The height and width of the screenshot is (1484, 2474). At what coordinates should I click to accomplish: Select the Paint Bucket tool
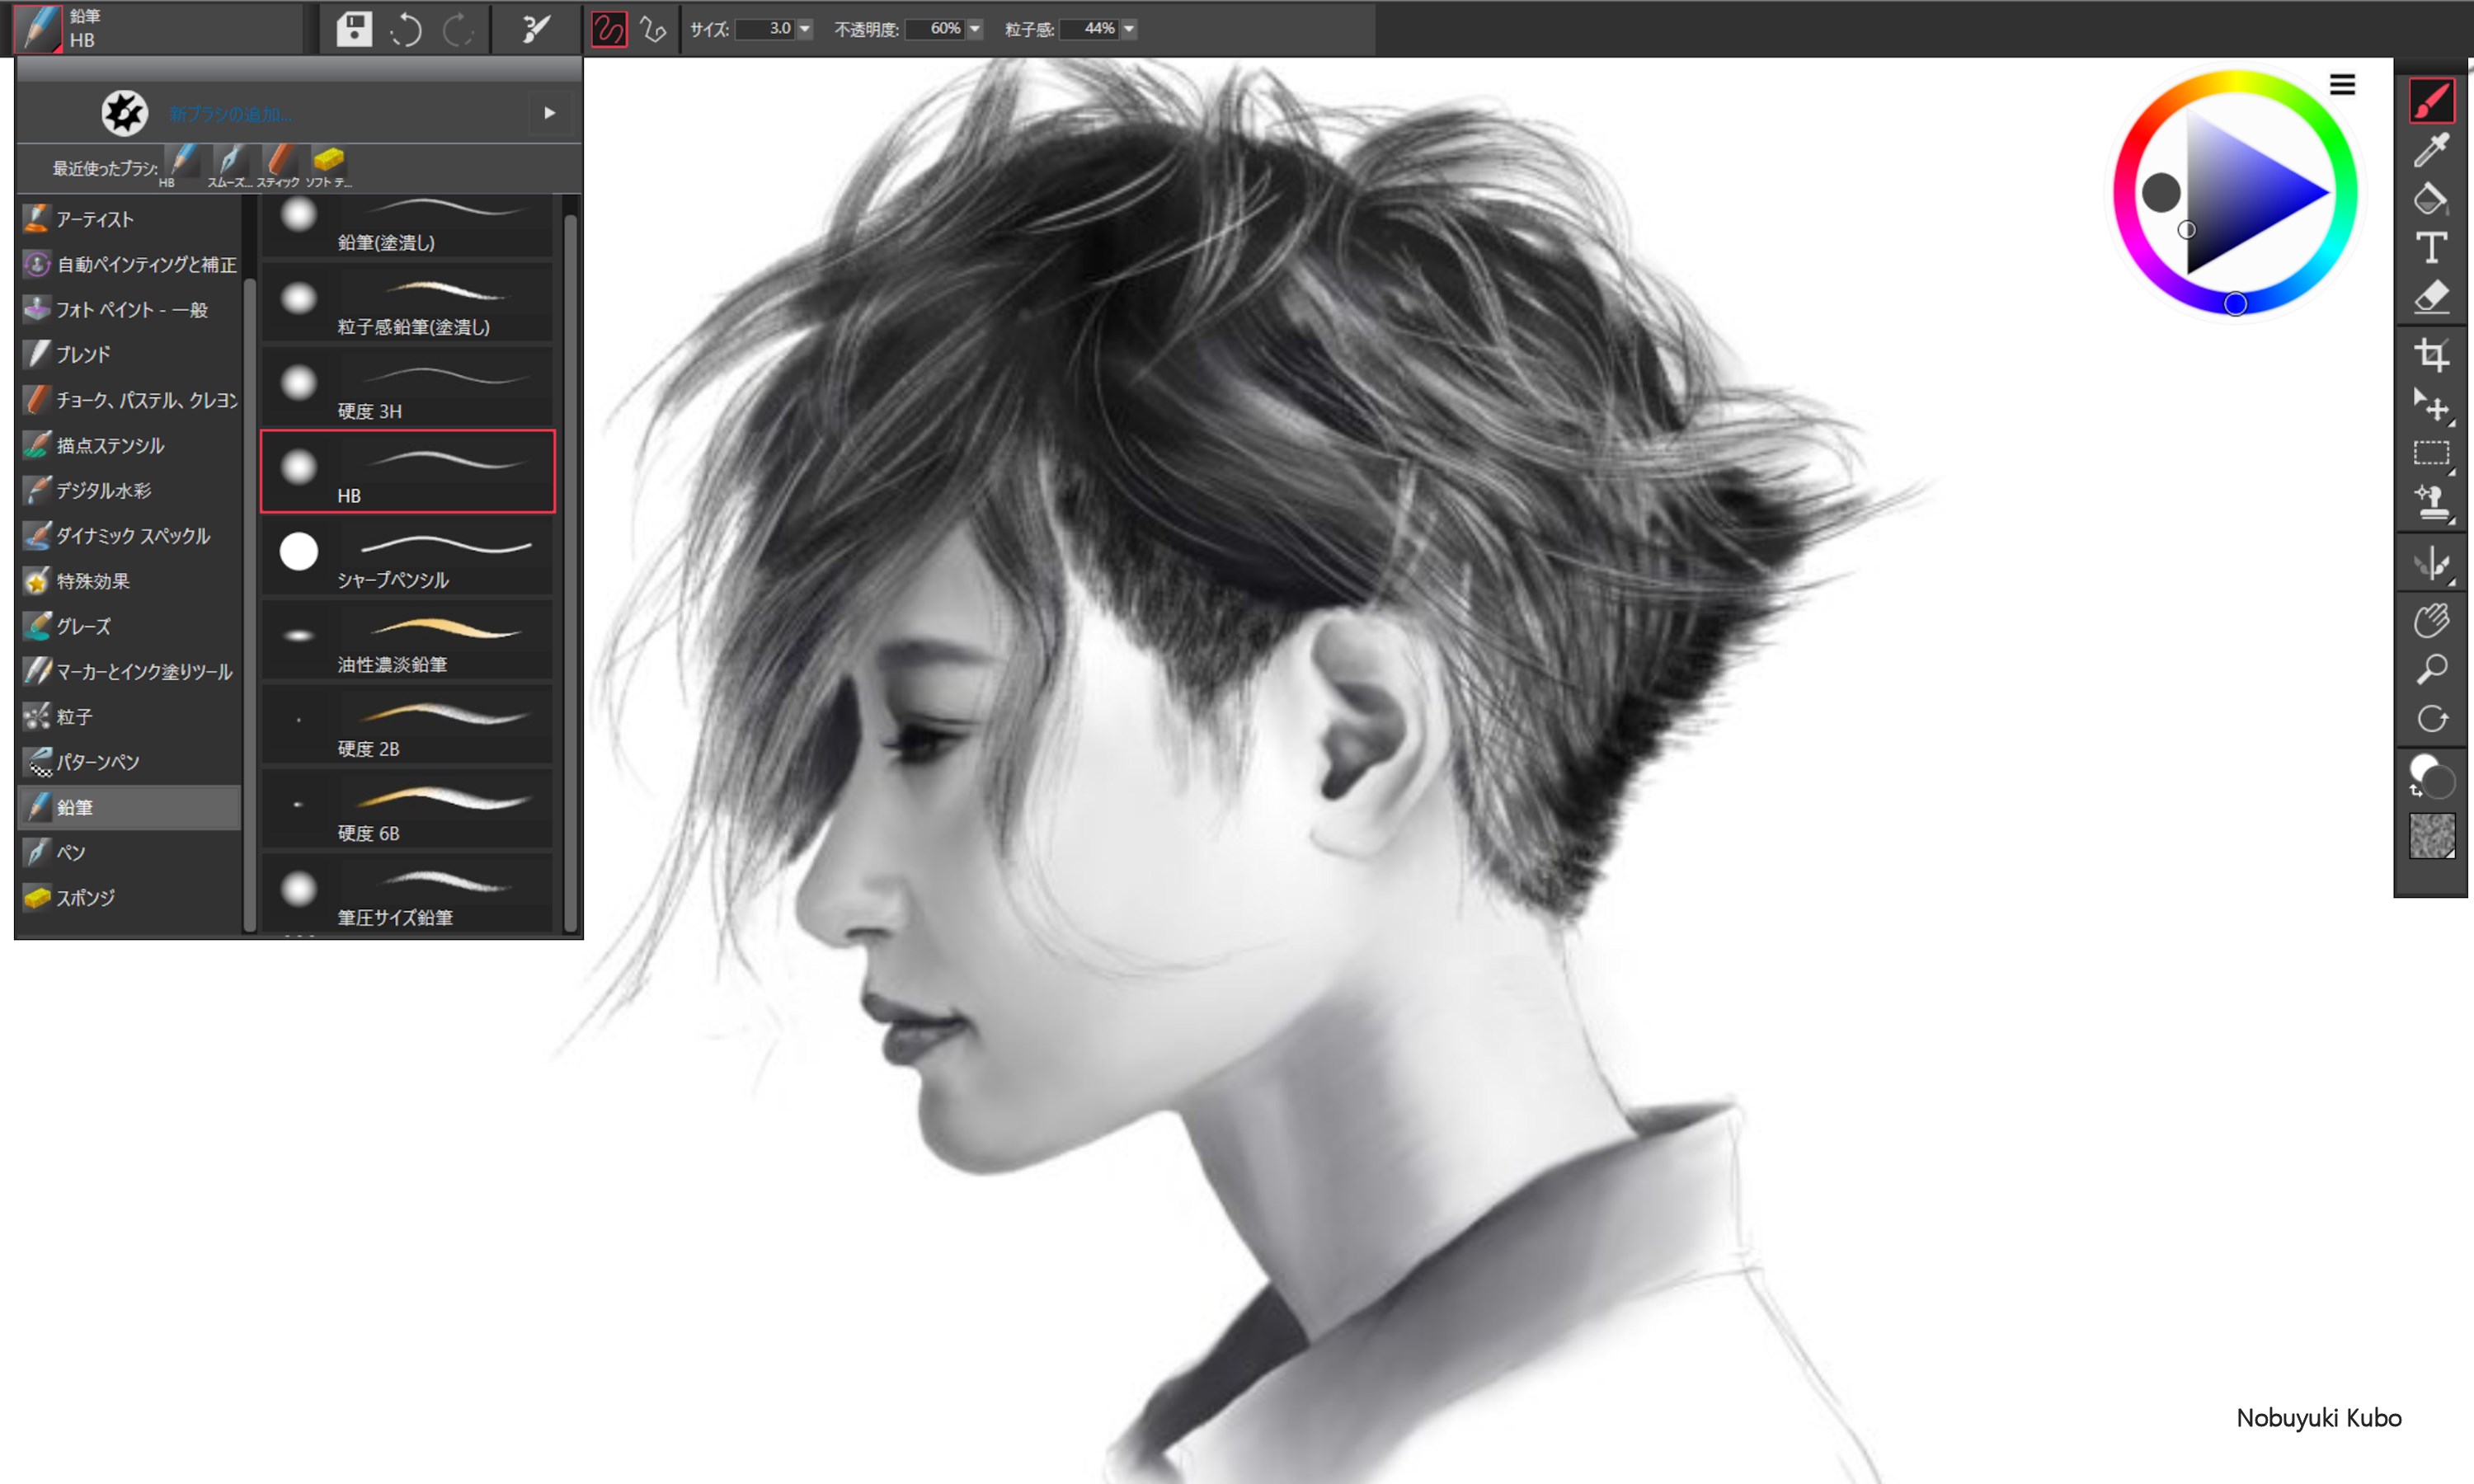click(x=2432, y=198)
